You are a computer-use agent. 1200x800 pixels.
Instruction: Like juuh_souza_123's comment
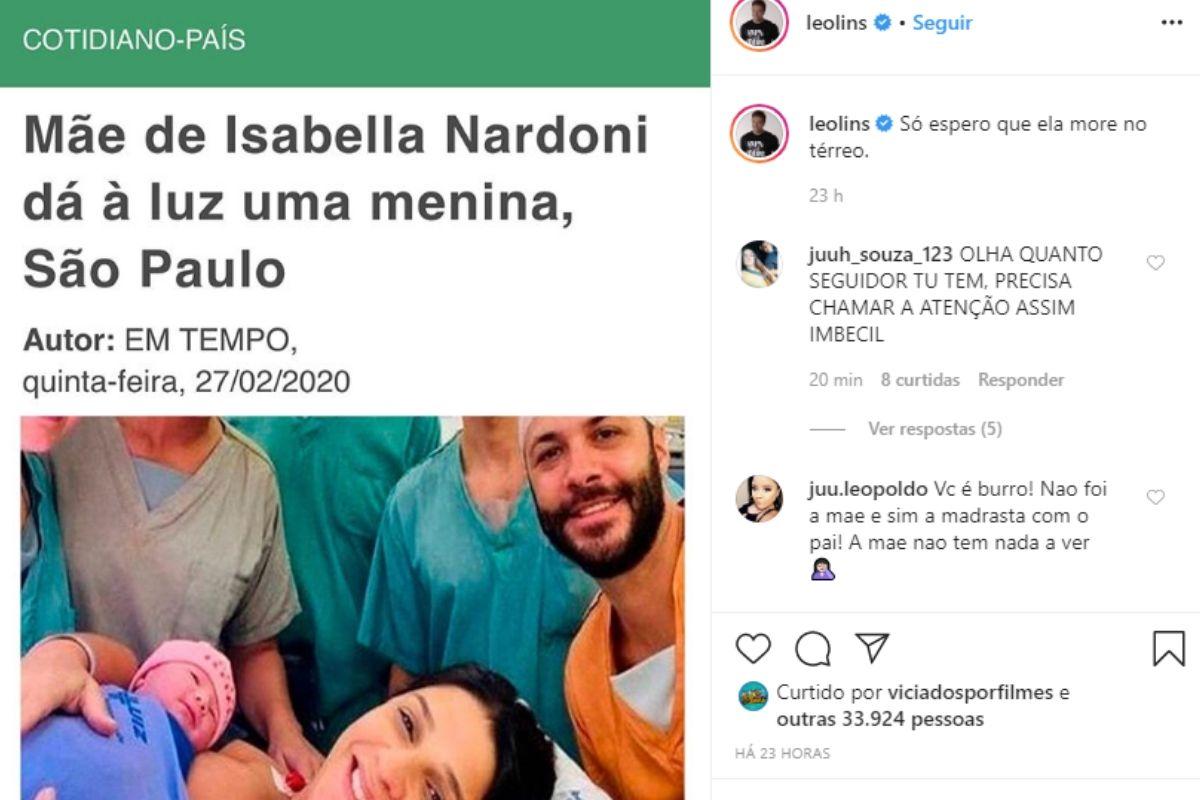[1155, 263]
